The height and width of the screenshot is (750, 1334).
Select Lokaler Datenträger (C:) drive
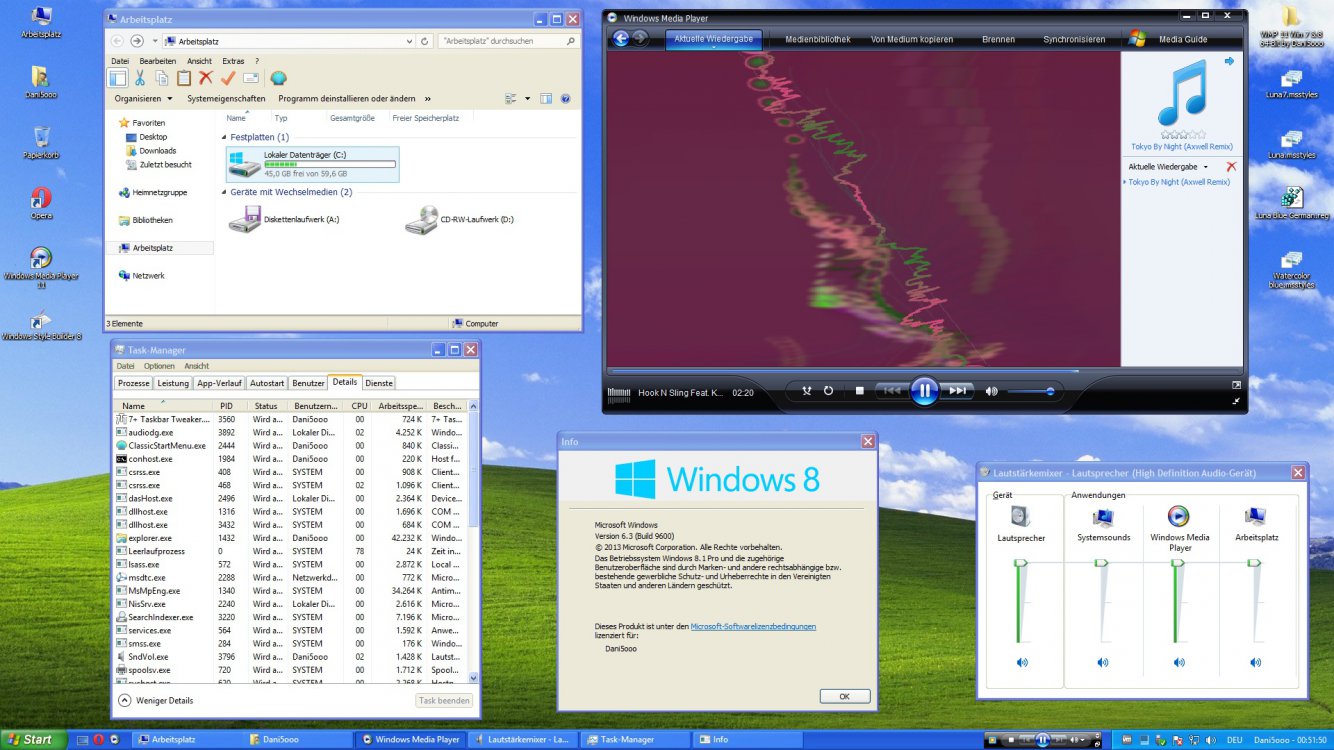point(313,164)
